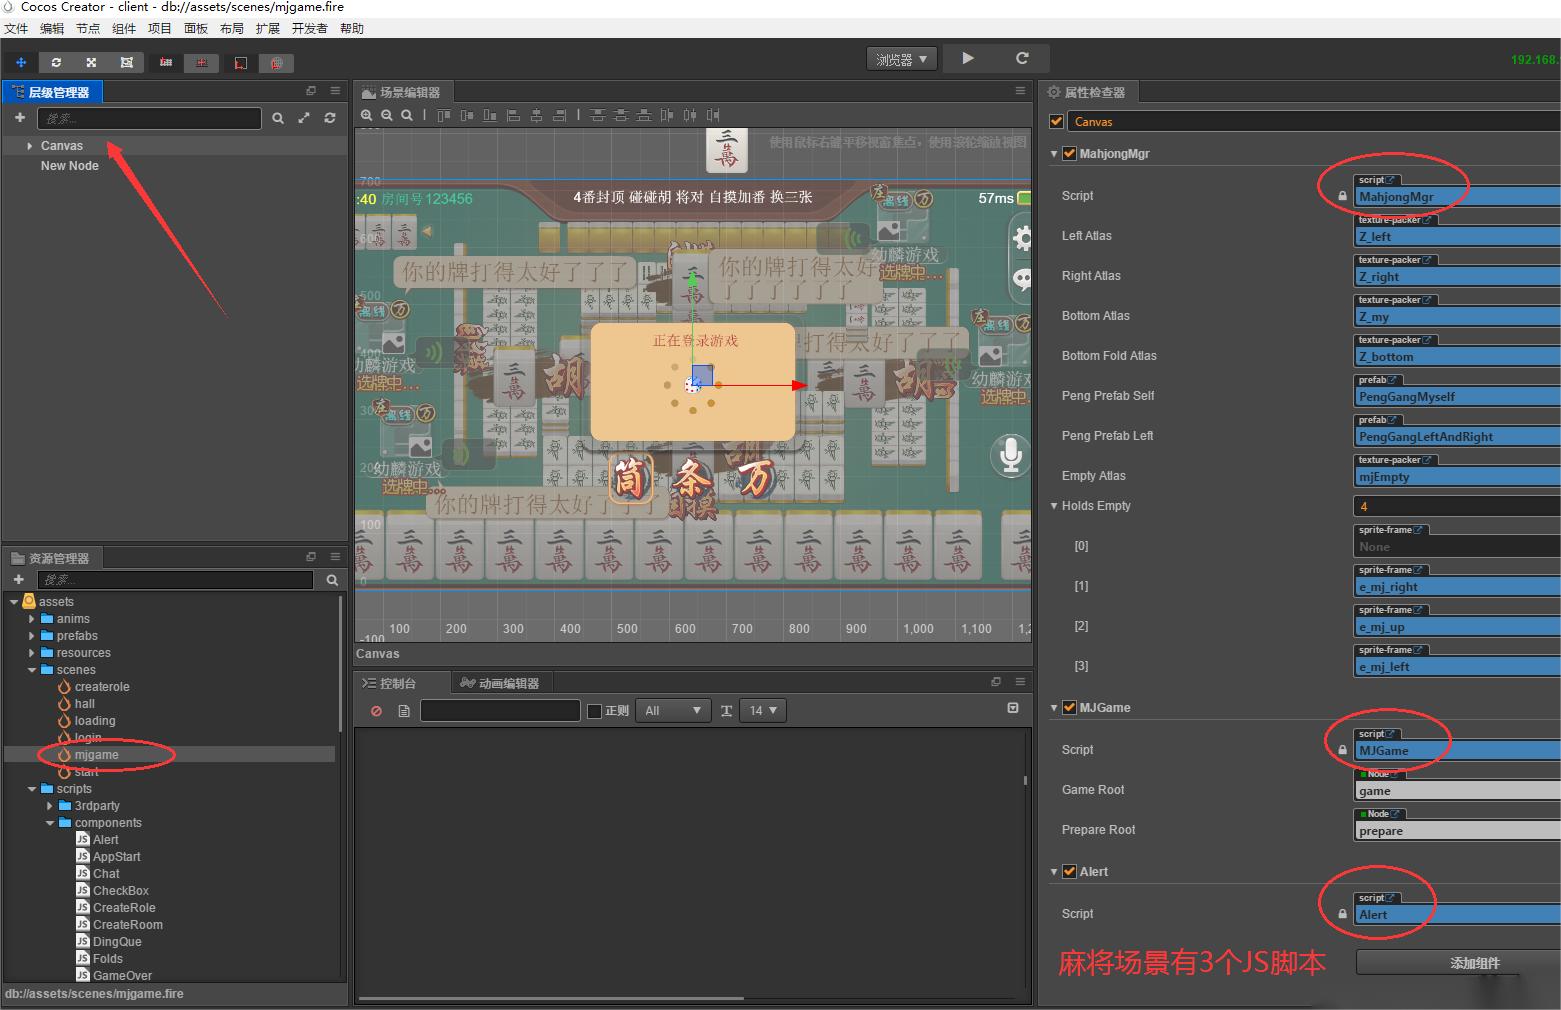Open the mjgame scene asset
The width and height of the screenshot is (1561, 1010).
(x=97, y=755)
